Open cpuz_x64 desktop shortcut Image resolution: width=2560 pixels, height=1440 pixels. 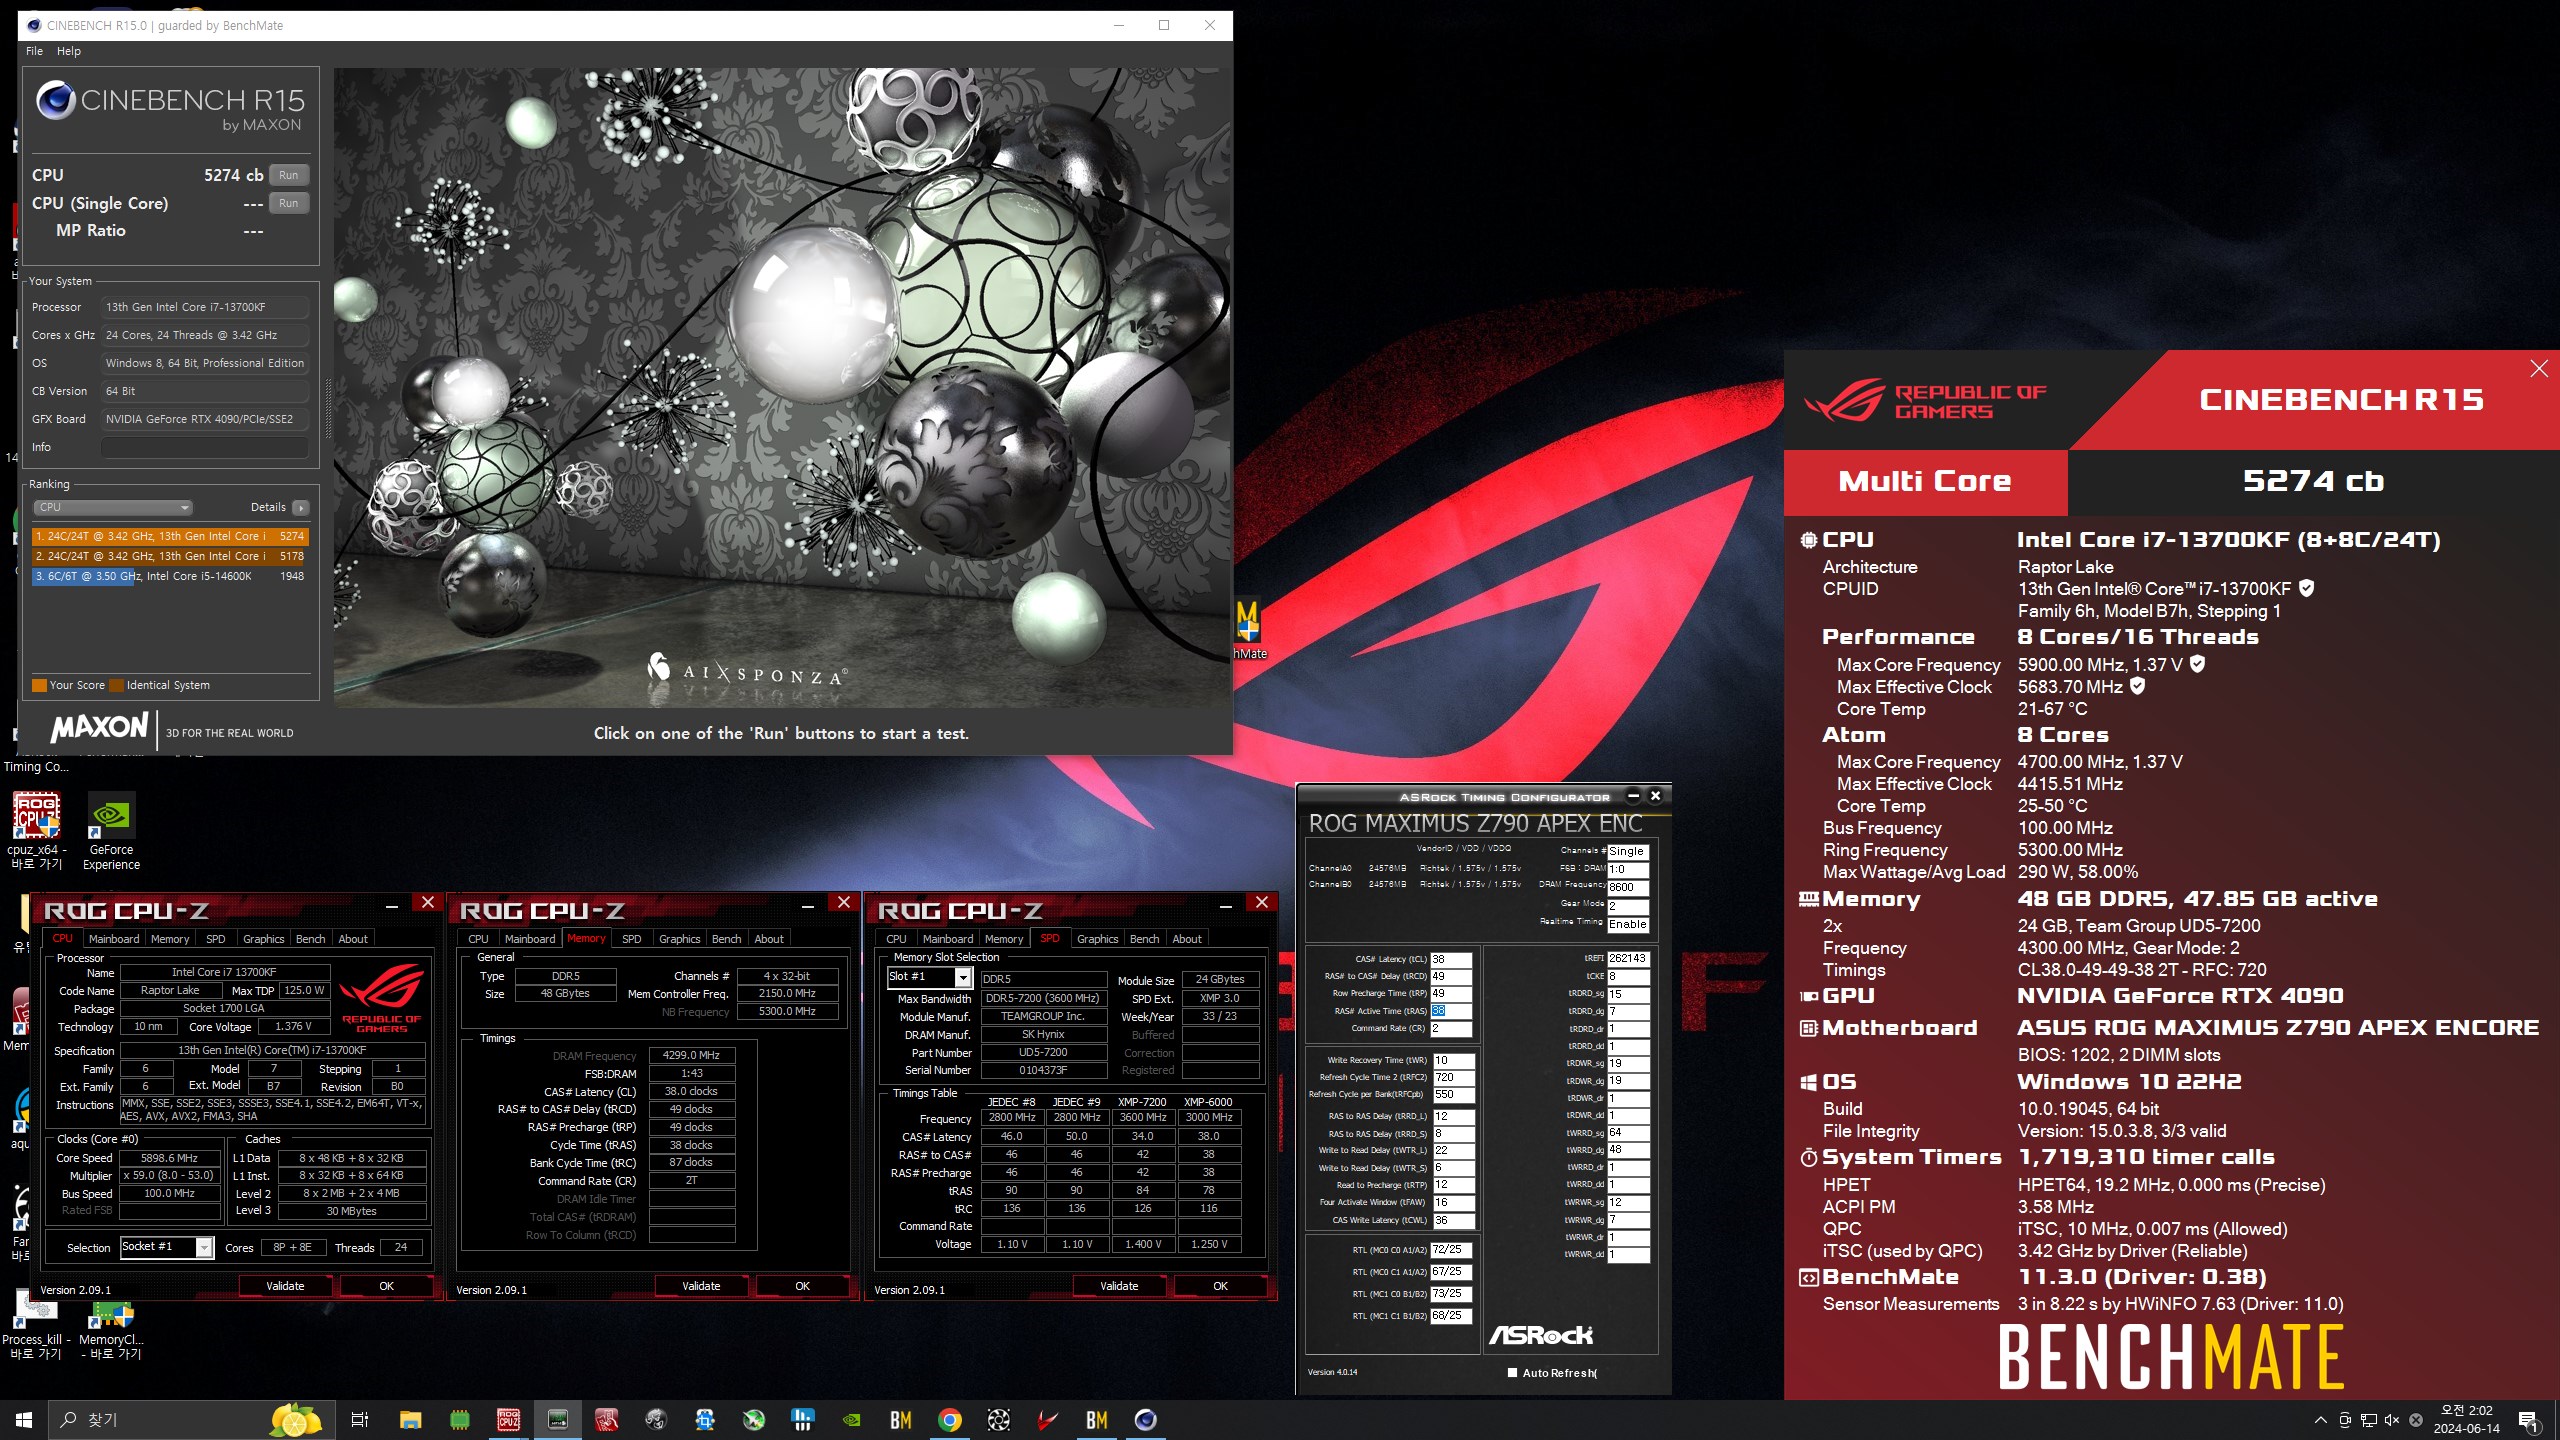point(36,830)
